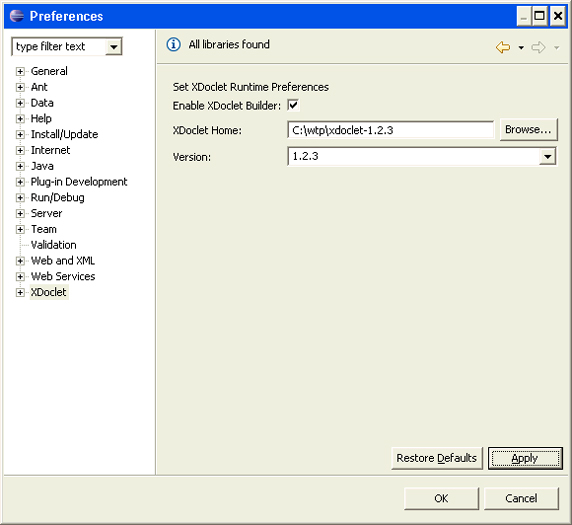Image resolution: width=572 pixels, height=525 pixels.
Task: Click Browse button for XDoclet Home
Action: click(528, 130)
